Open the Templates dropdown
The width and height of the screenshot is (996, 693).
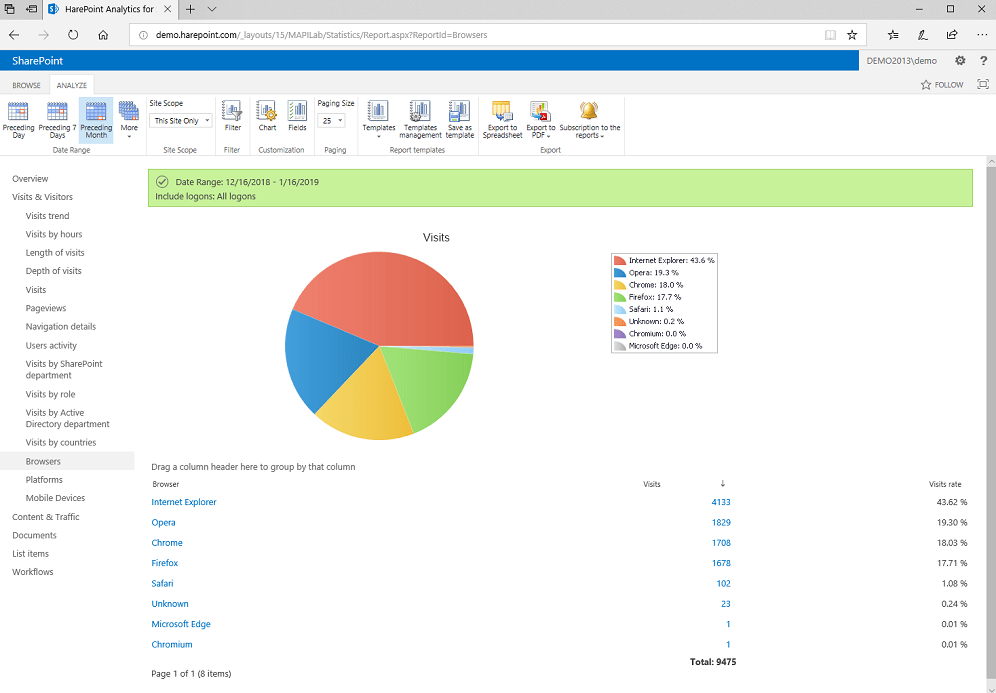[379, 120]
